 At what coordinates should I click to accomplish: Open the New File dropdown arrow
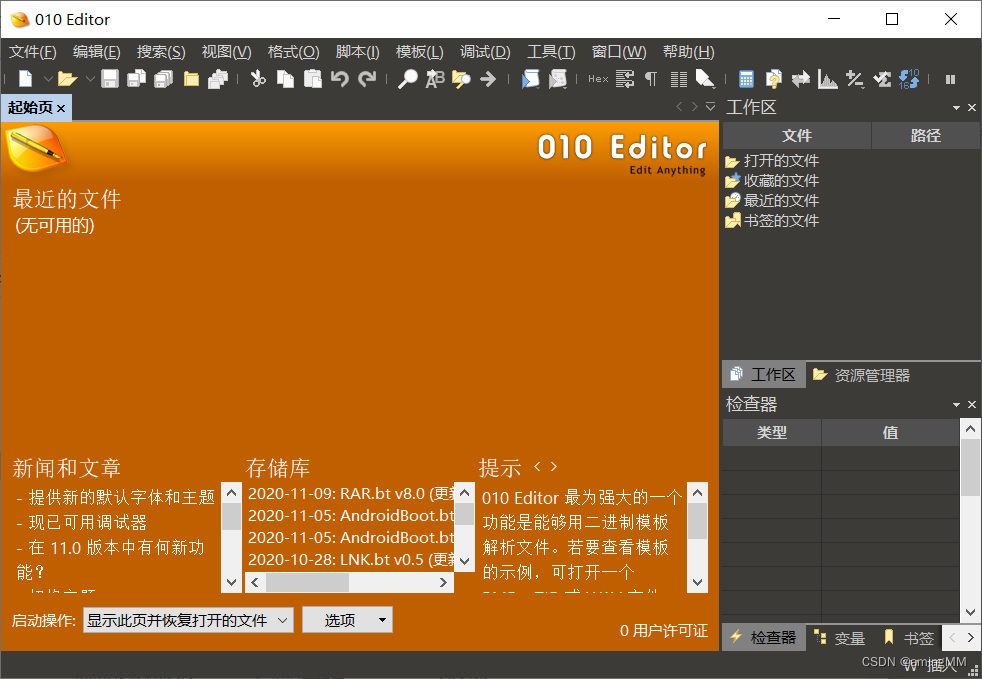48,79
